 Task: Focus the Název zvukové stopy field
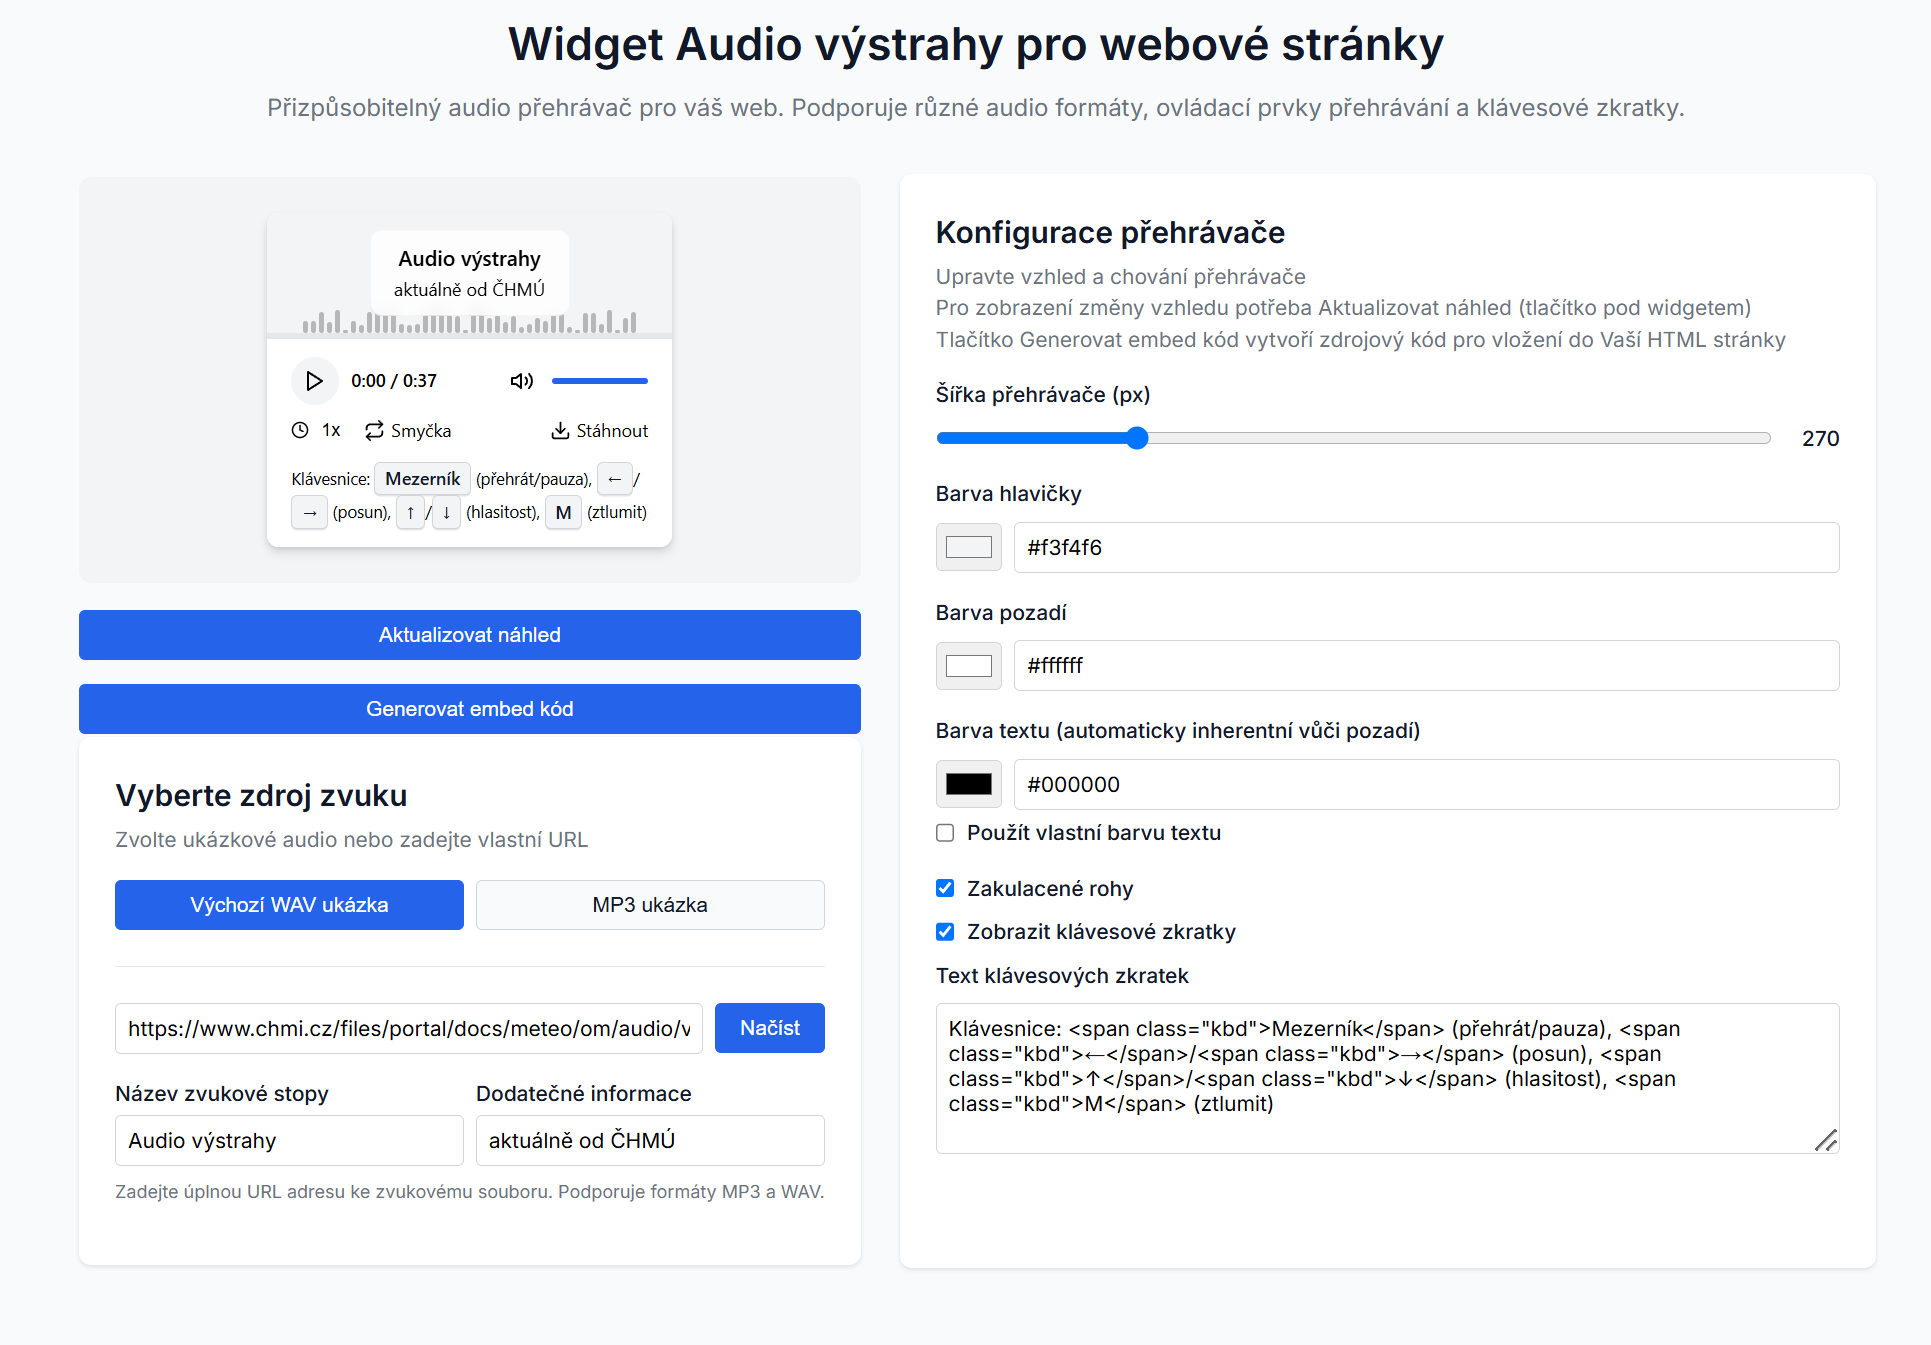tap(289, 1141)
